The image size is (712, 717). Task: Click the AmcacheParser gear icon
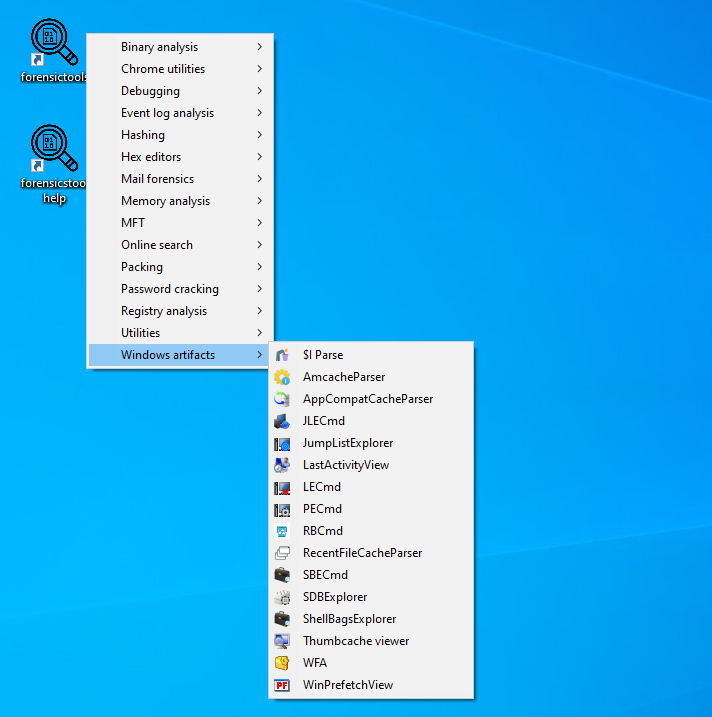point(282,377)
